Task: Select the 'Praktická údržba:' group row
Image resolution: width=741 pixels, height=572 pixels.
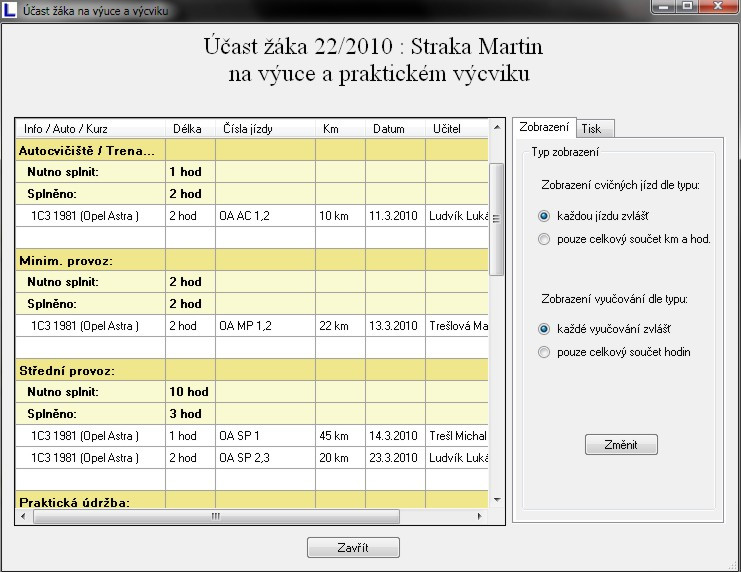Action: [252, 500]
